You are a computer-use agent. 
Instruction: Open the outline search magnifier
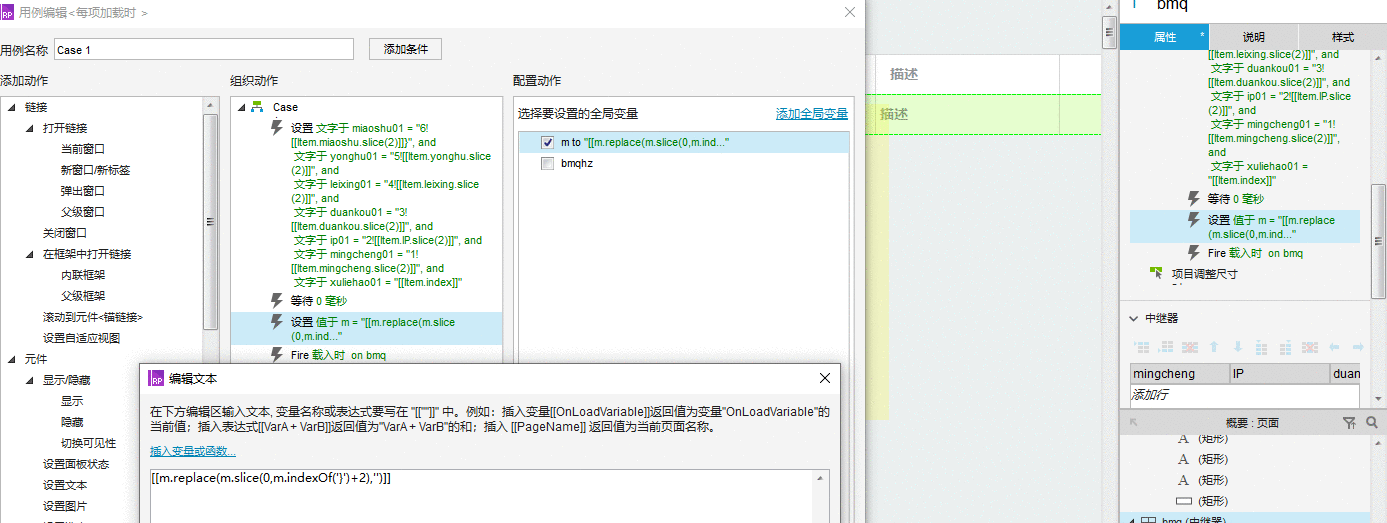[1372, 423]
